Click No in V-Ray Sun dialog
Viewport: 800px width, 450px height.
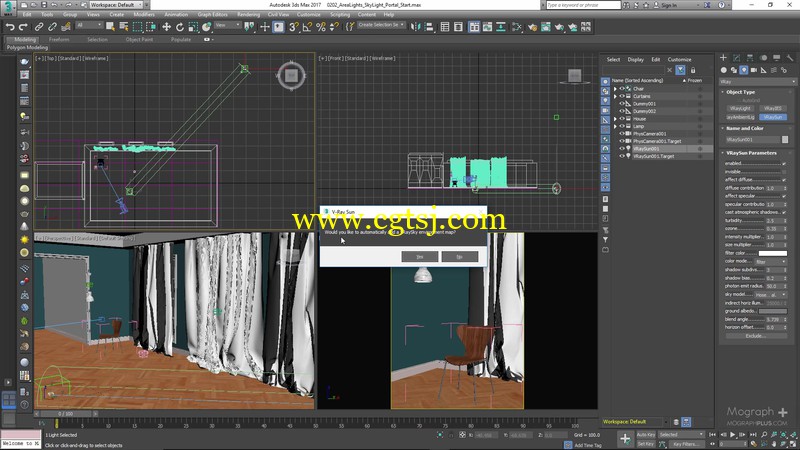click(x=460, y=257)
